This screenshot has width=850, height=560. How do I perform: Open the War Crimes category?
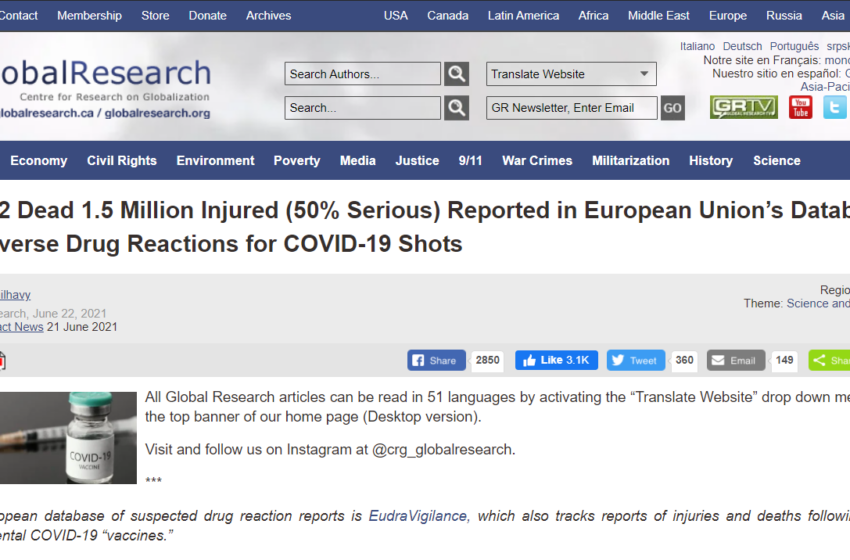tap(537, 160)
